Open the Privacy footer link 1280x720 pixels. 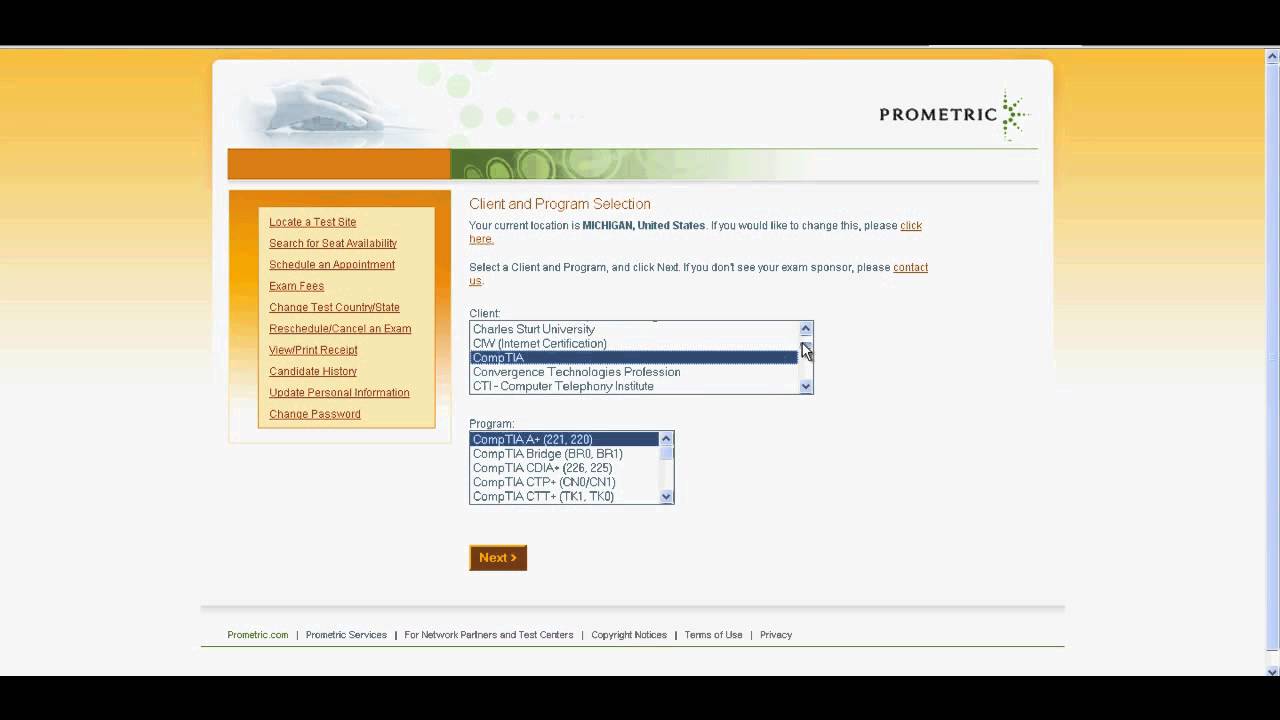[776, 635]
